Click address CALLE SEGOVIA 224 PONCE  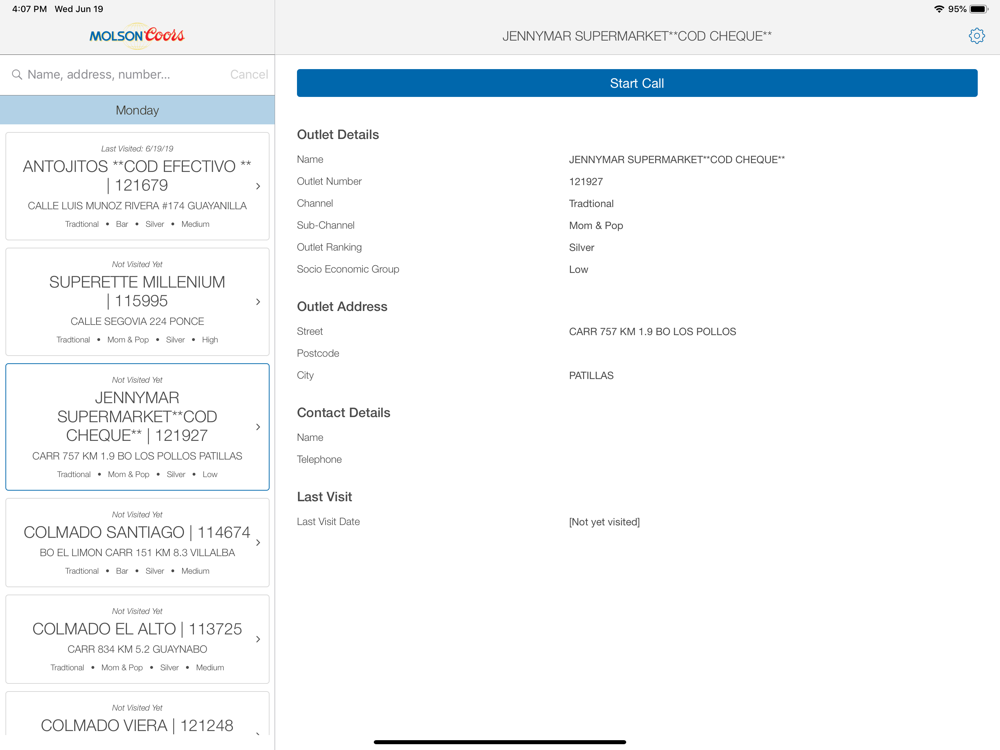(x=137, y=321)
